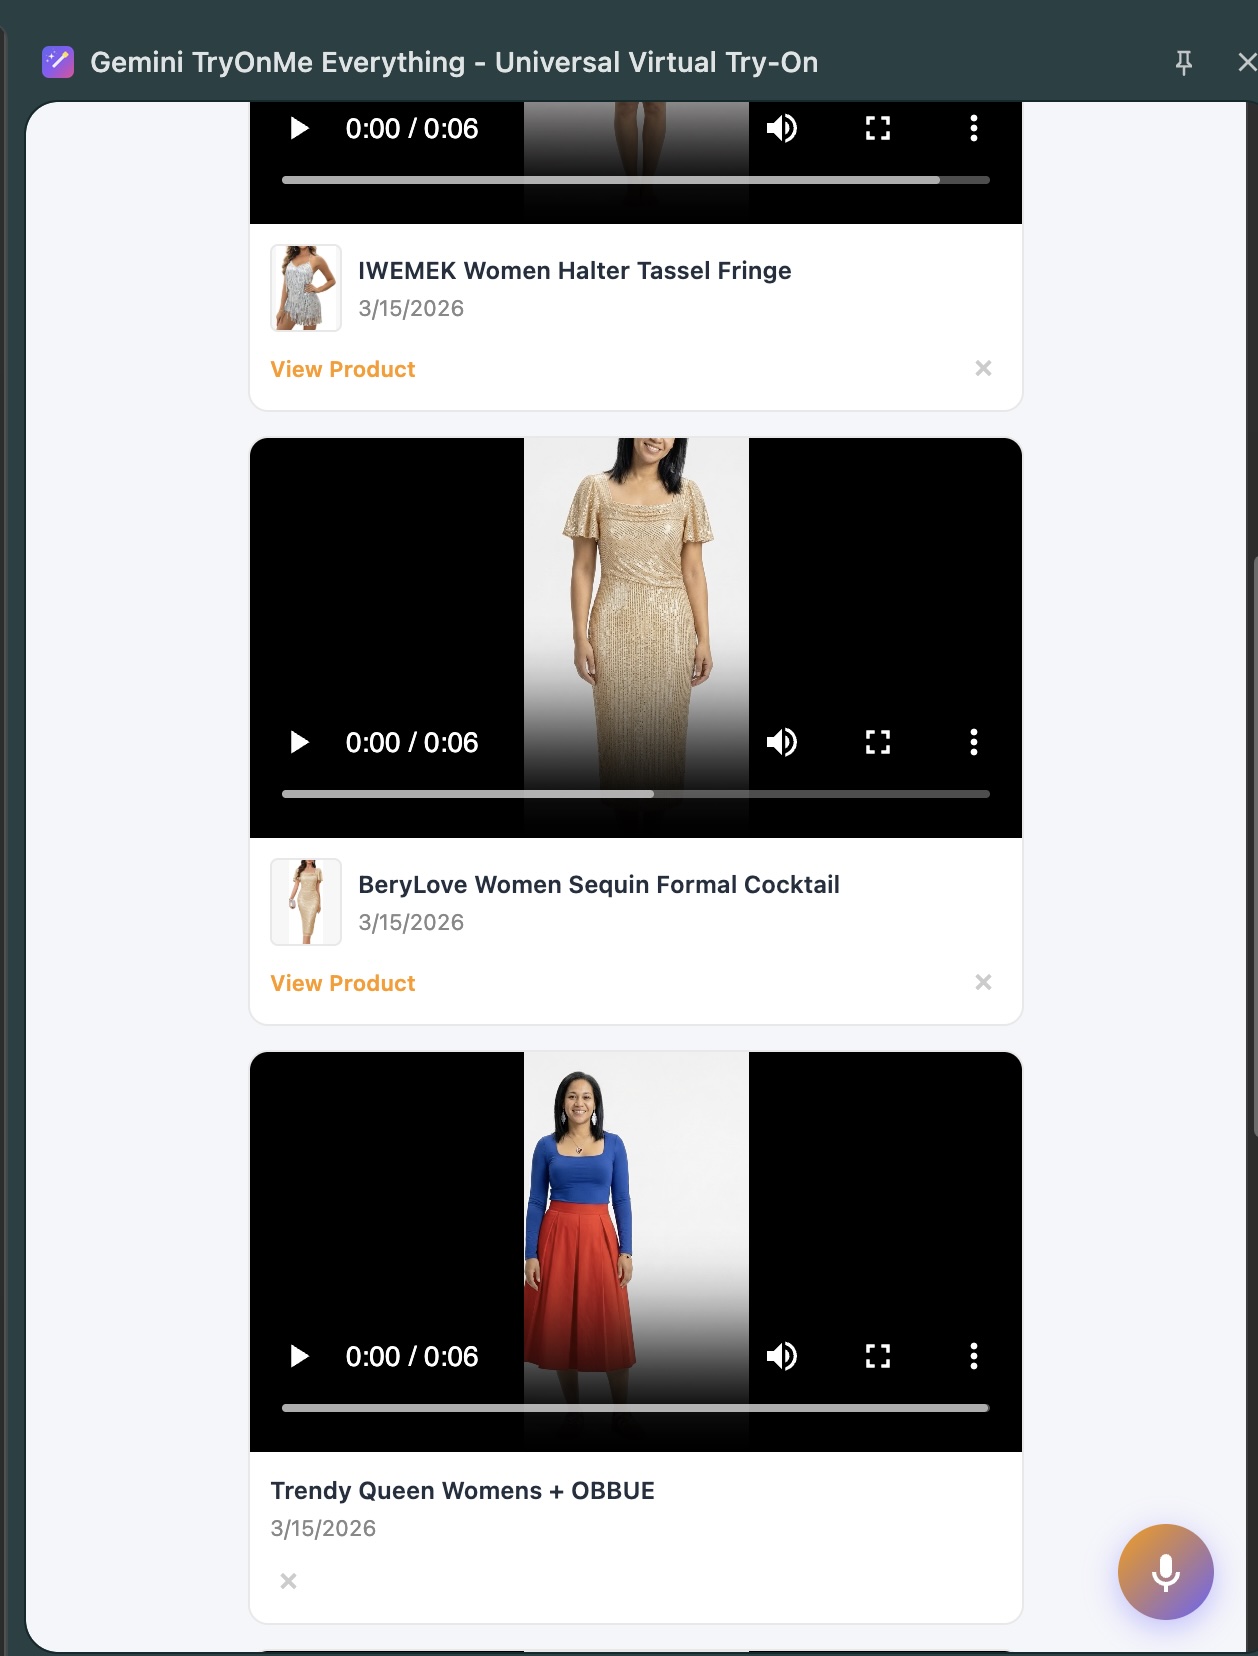Activate the voice microphone button
Viewport: 1258px width, 1656px height.
(x=1166, y=1572)
